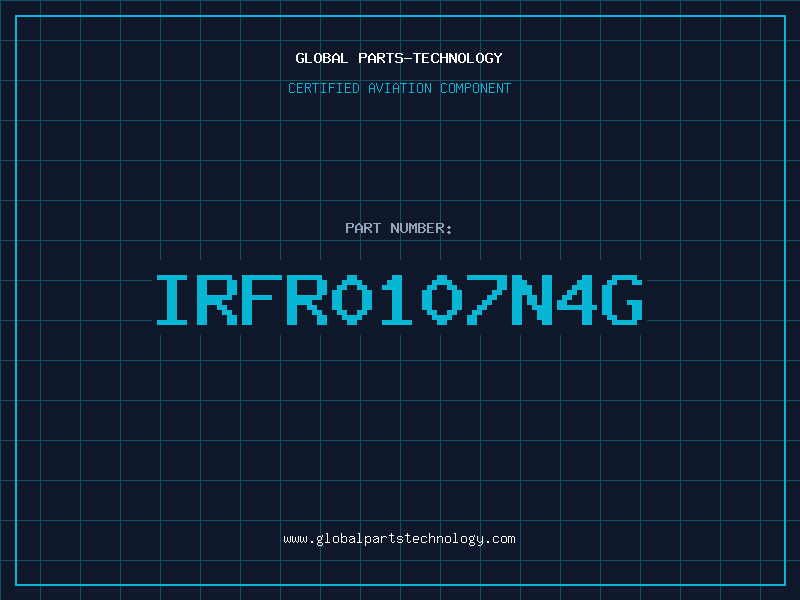Image resolution: width=800 pixels, height=600 pixels.
Task: Select the word AVIATION in the subtitle
Action: [x=399, y=89]
